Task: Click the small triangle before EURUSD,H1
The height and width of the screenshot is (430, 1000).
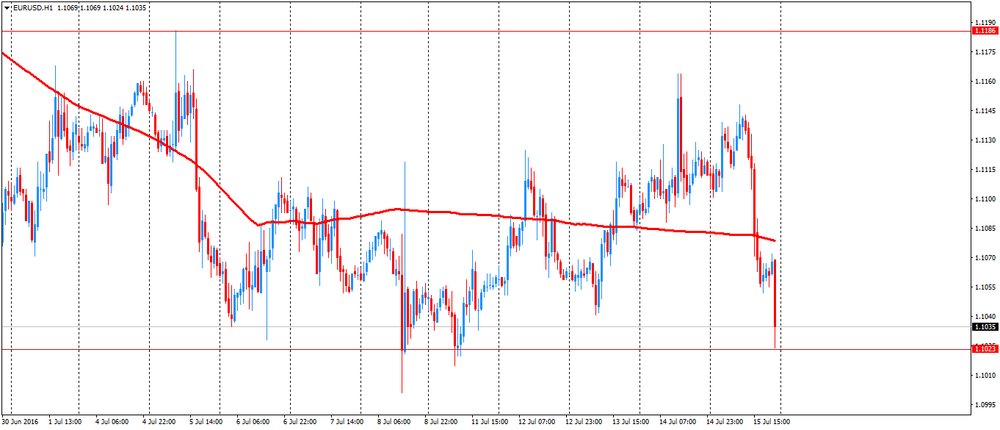Action: (6, 7)
